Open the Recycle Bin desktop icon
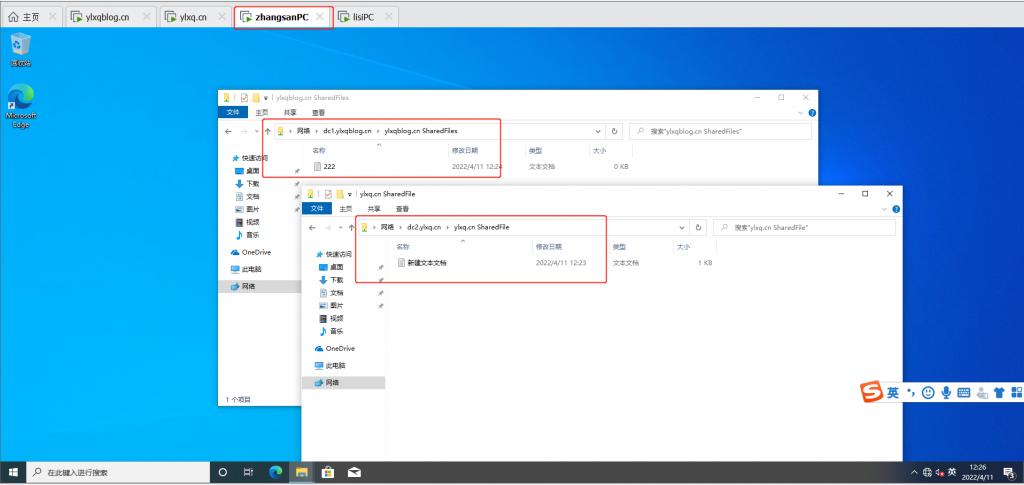Image resolution: width=1024 pixels, height=485 pixels. [x=21, y=50]
